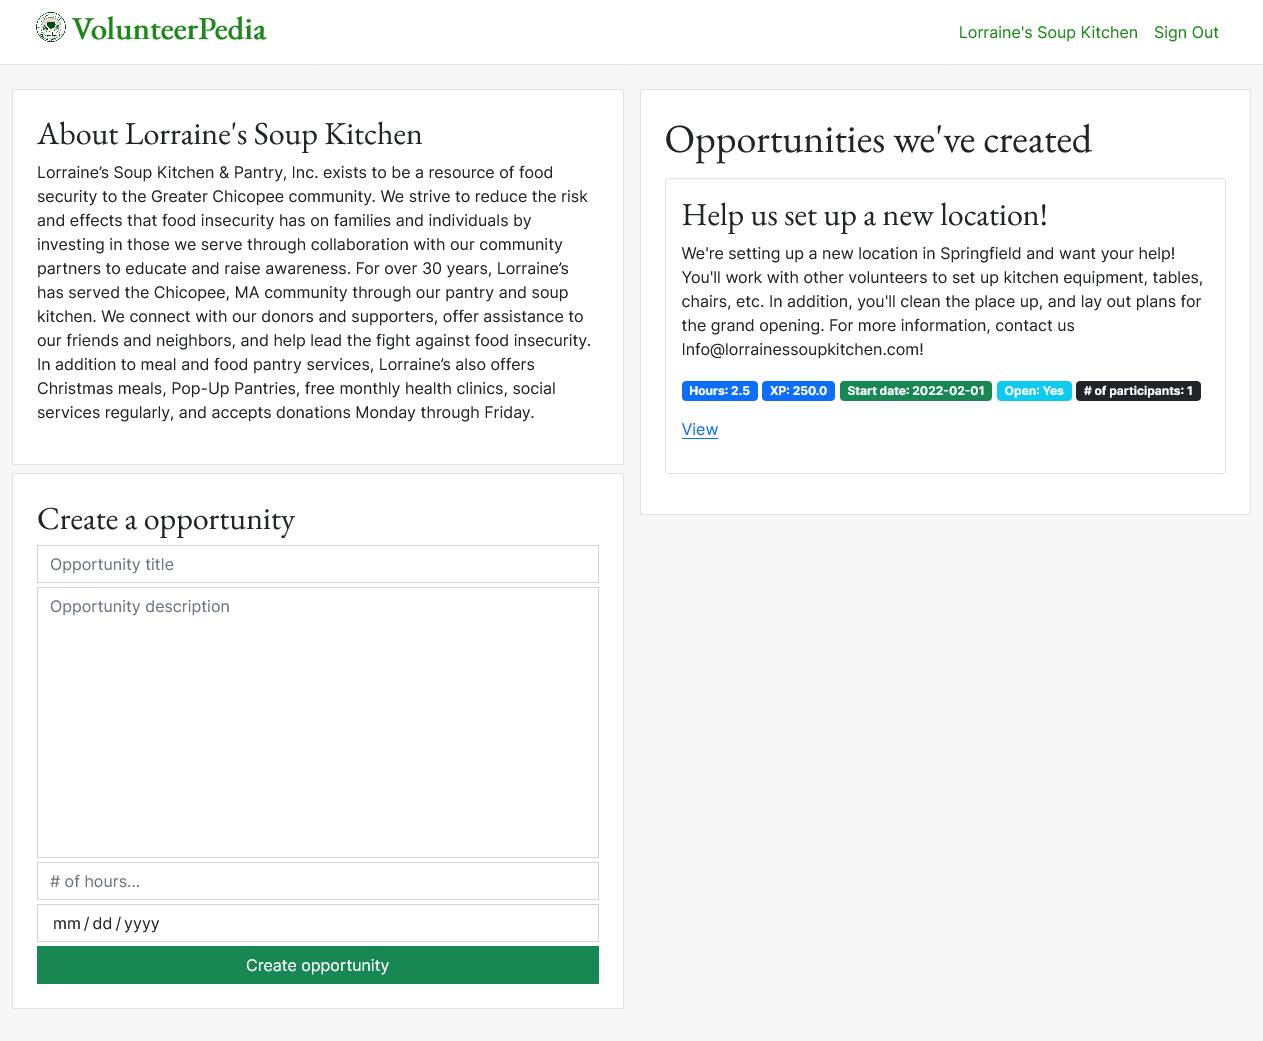Click the number of participants badge
The width and height of the screenshot is (1263, 1041).
pyautogui.click(x=1138, y=391)
